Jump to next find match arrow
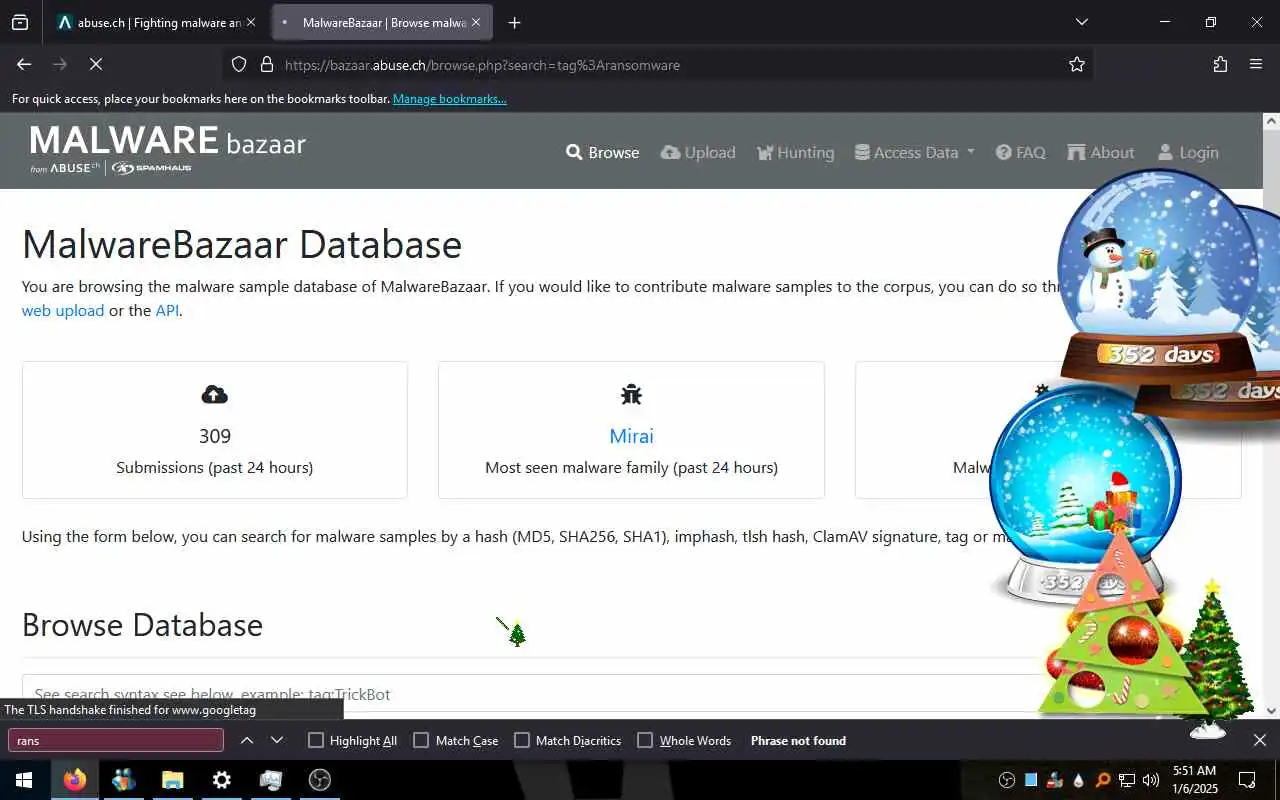Screen dimensions: 1280x800 277,740
